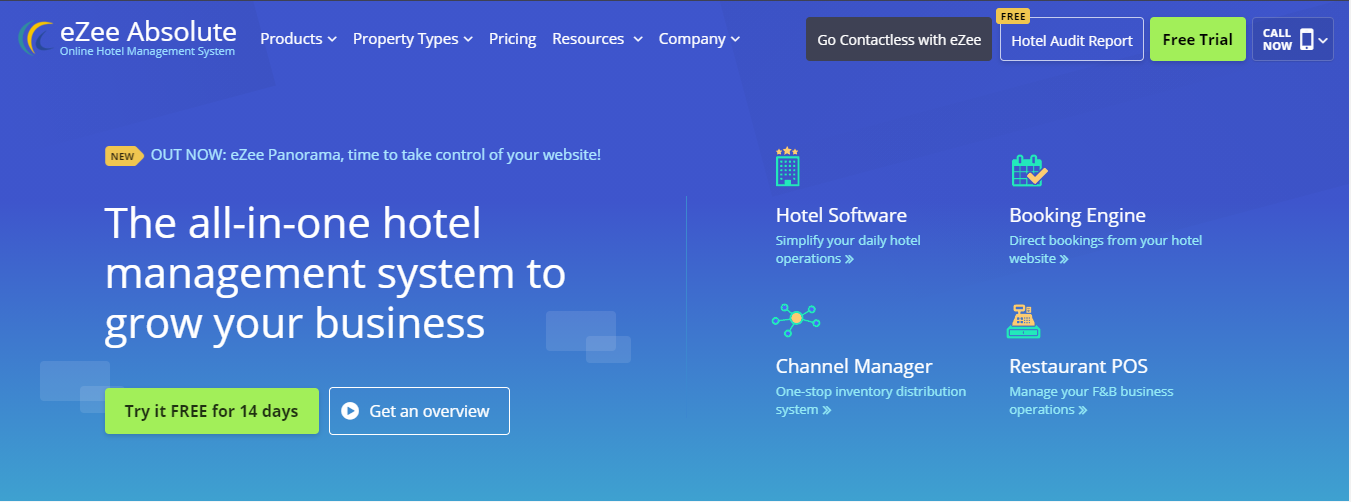Image resolution: width=1351 pixels, height=502 pixels.
Task: Open the Channel Manager heading link
Action: [x=854, y=366]
